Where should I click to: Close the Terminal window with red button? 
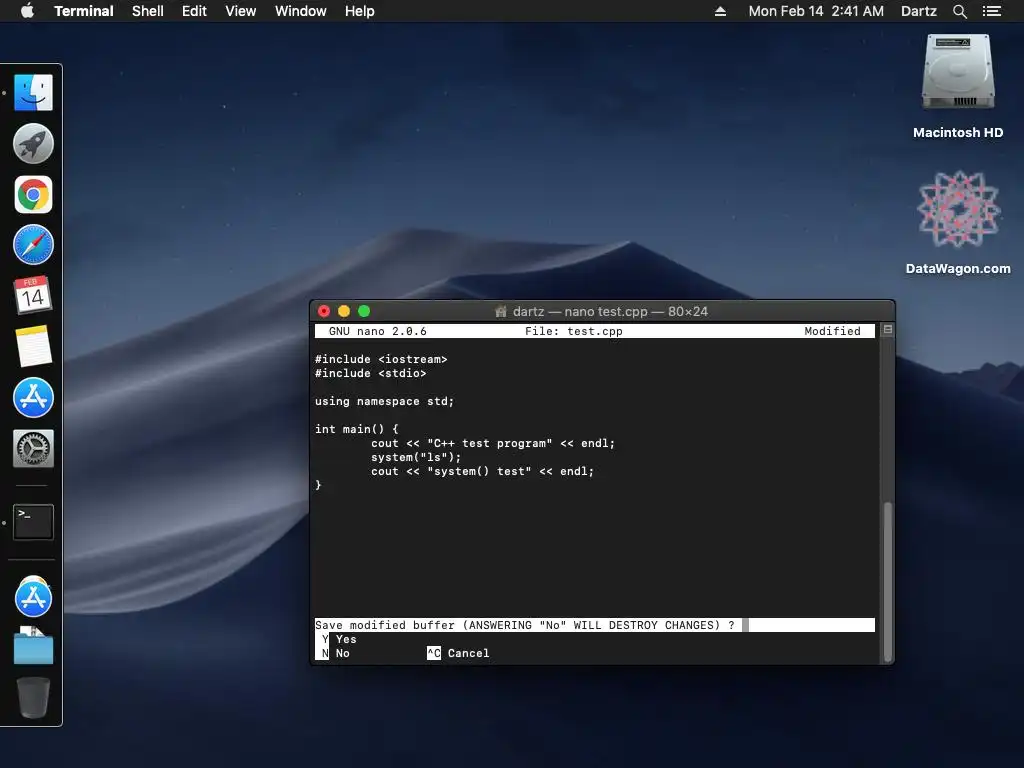[x=324, y=312]
